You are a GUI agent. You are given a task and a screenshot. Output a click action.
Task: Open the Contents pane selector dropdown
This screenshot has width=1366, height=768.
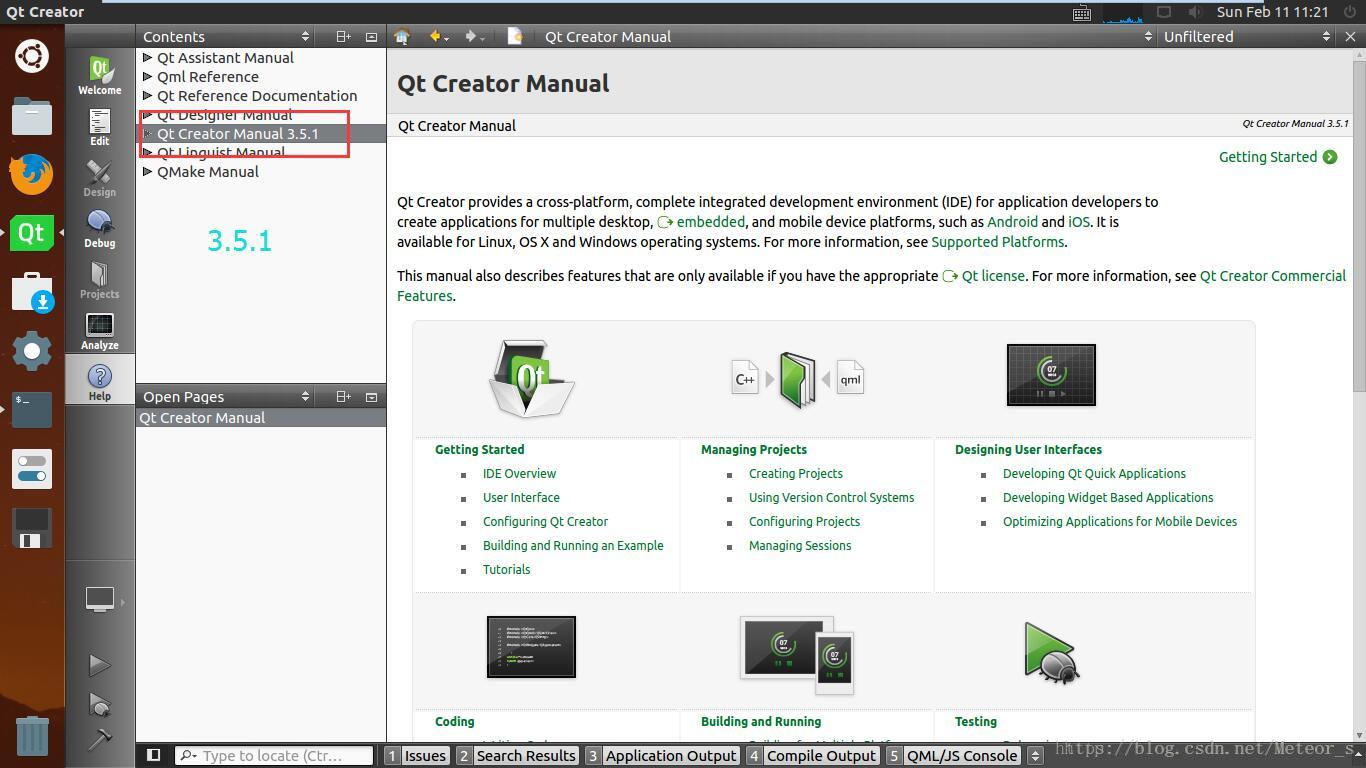point(227,36)
